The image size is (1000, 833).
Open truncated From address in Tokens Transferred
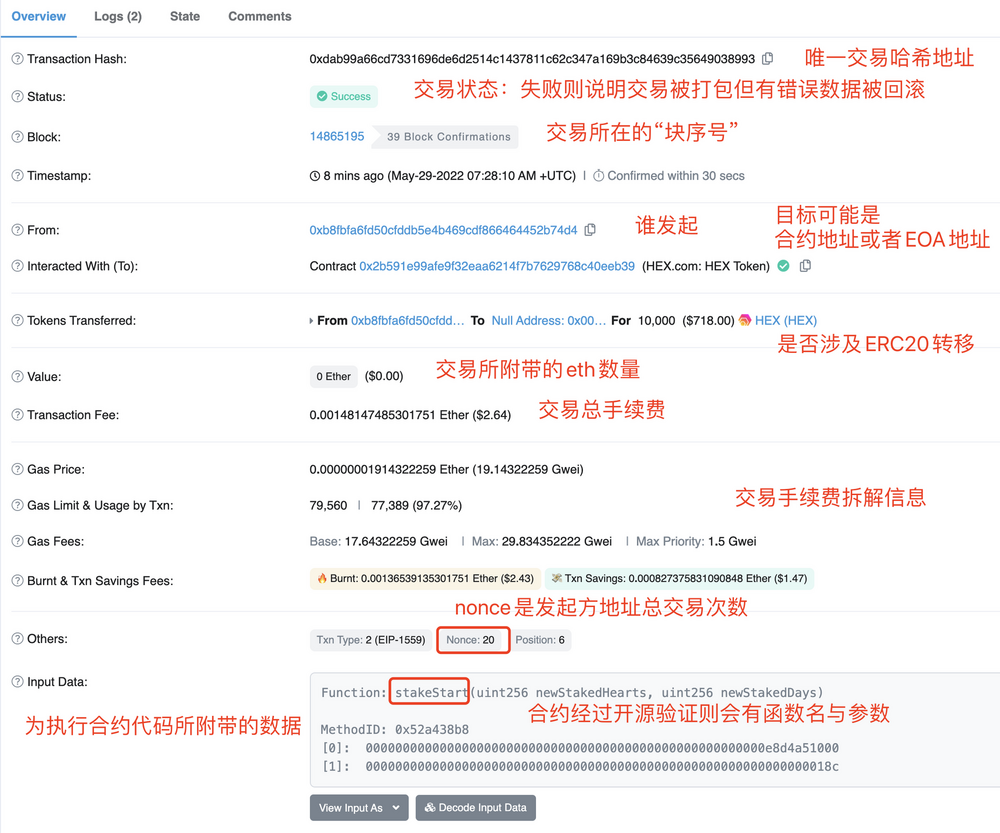(408, 320)
